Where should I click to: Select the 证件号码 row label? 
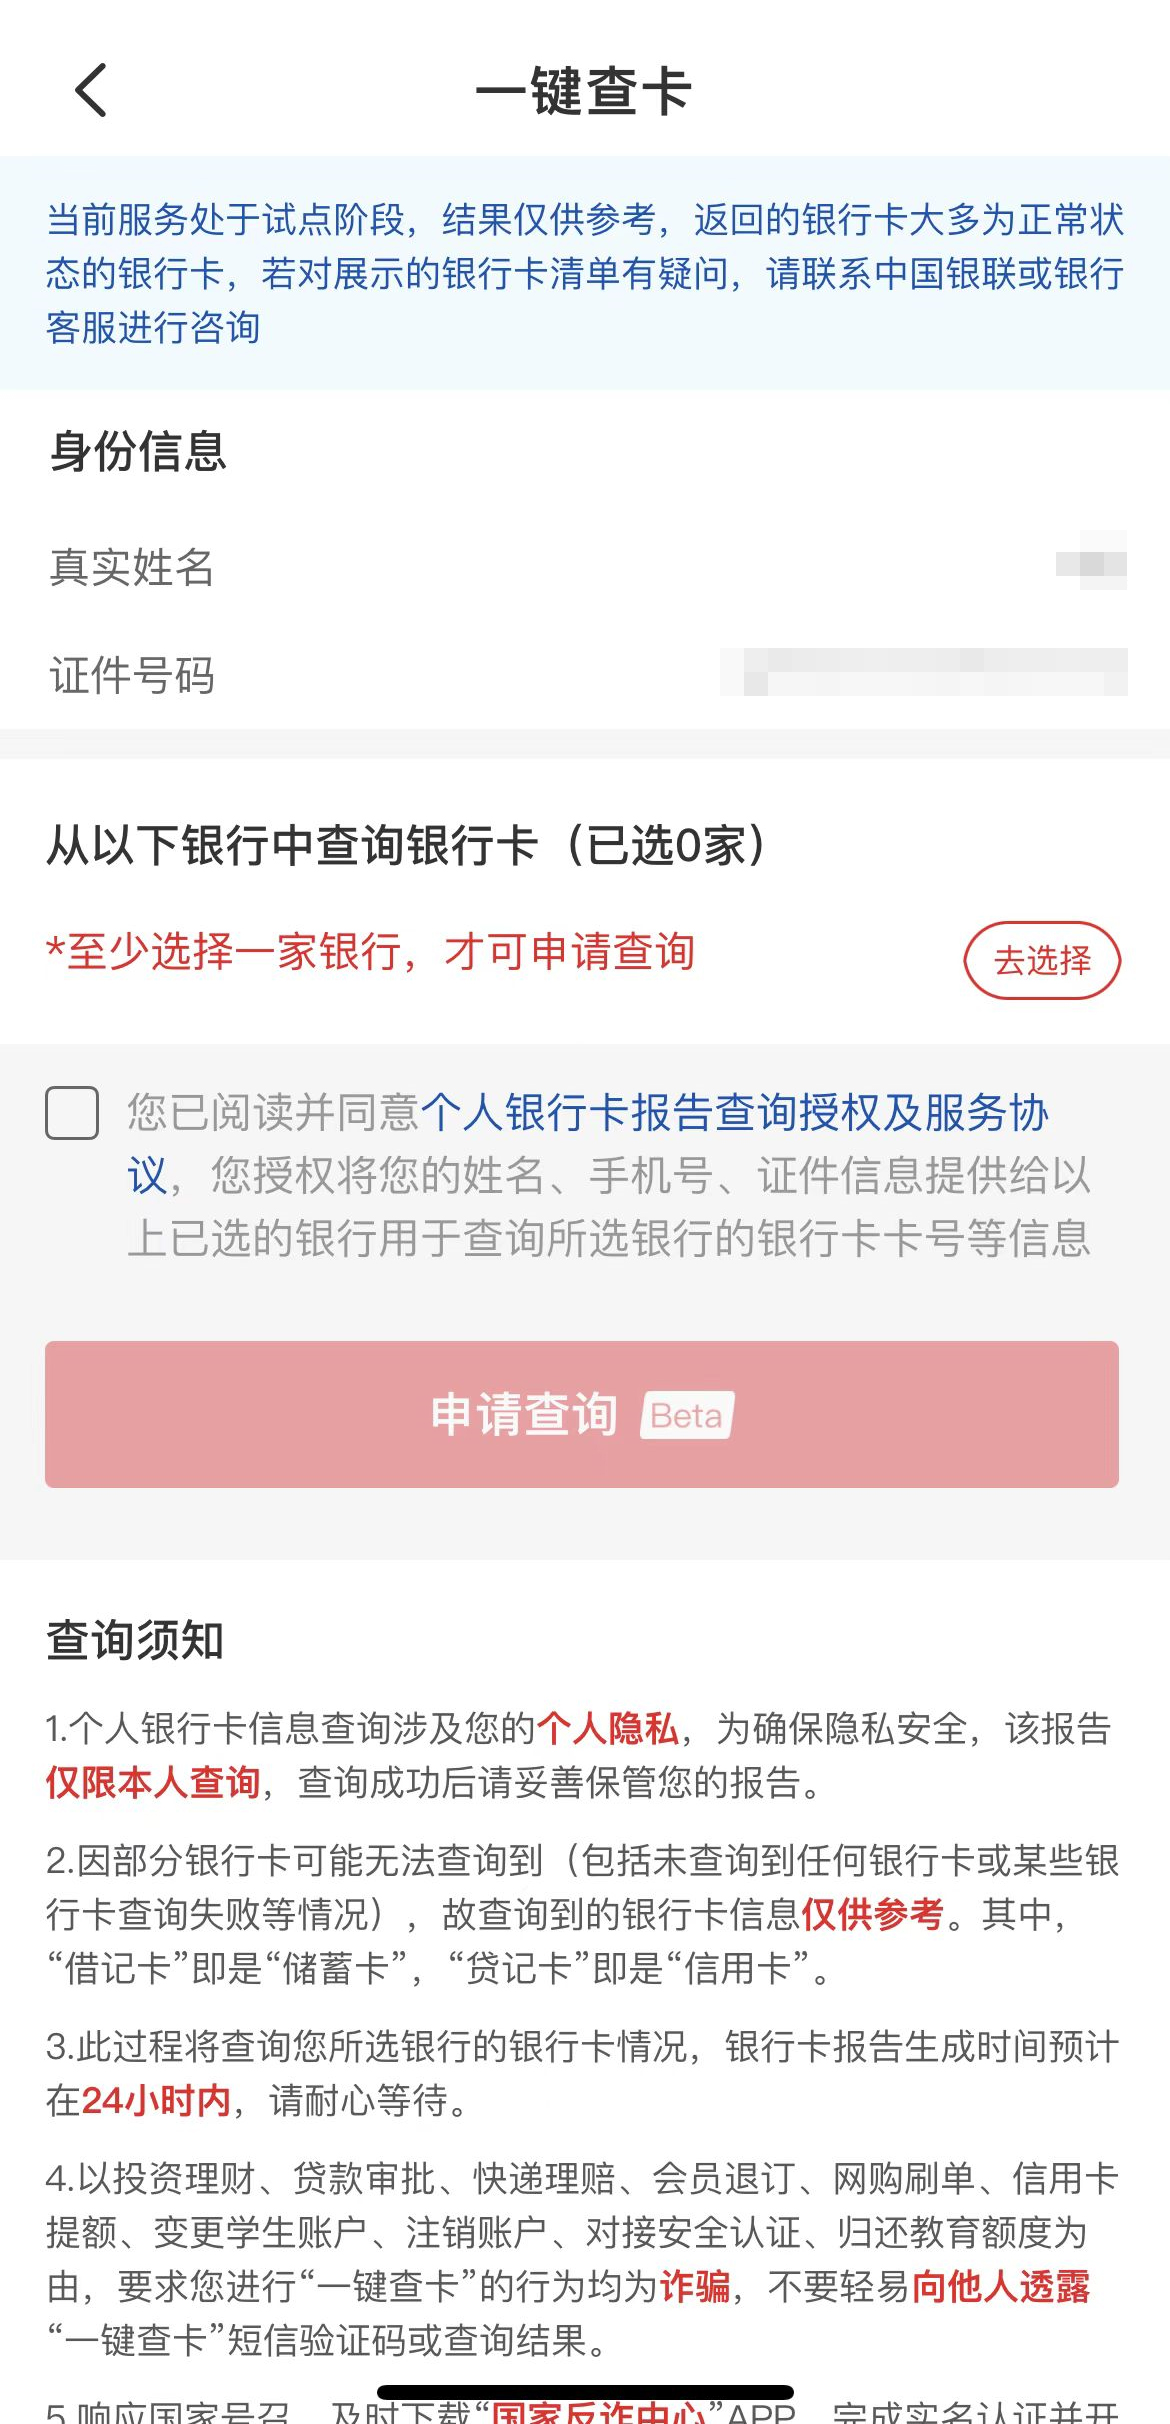coord(132,675)
